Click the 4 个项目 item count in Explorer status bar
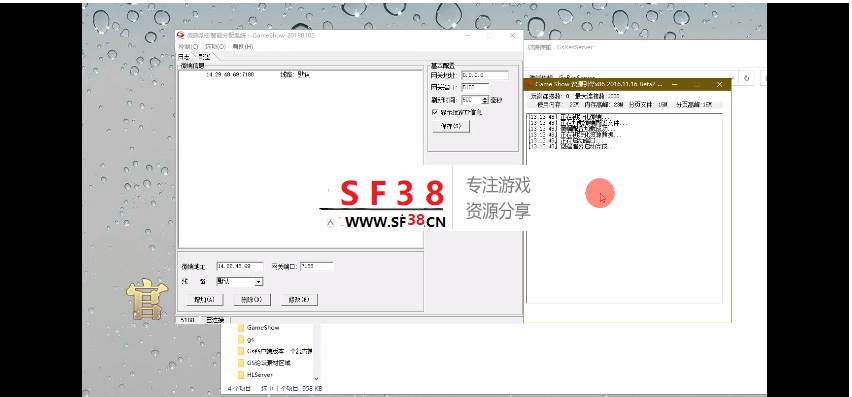This screenshot has width=852, height=397. coord(240,389)
